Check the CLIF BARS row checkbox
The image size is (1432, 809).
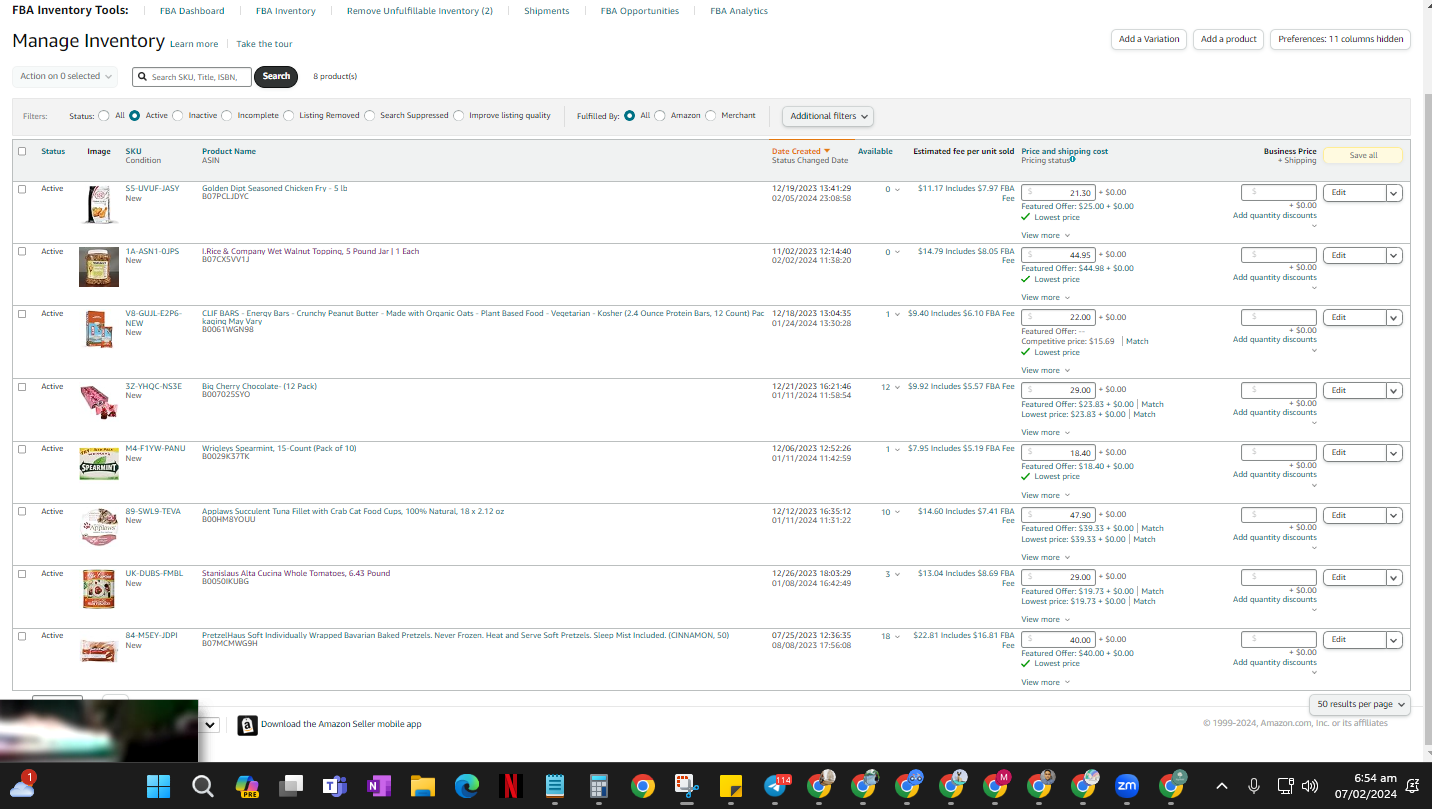[22, 314]
